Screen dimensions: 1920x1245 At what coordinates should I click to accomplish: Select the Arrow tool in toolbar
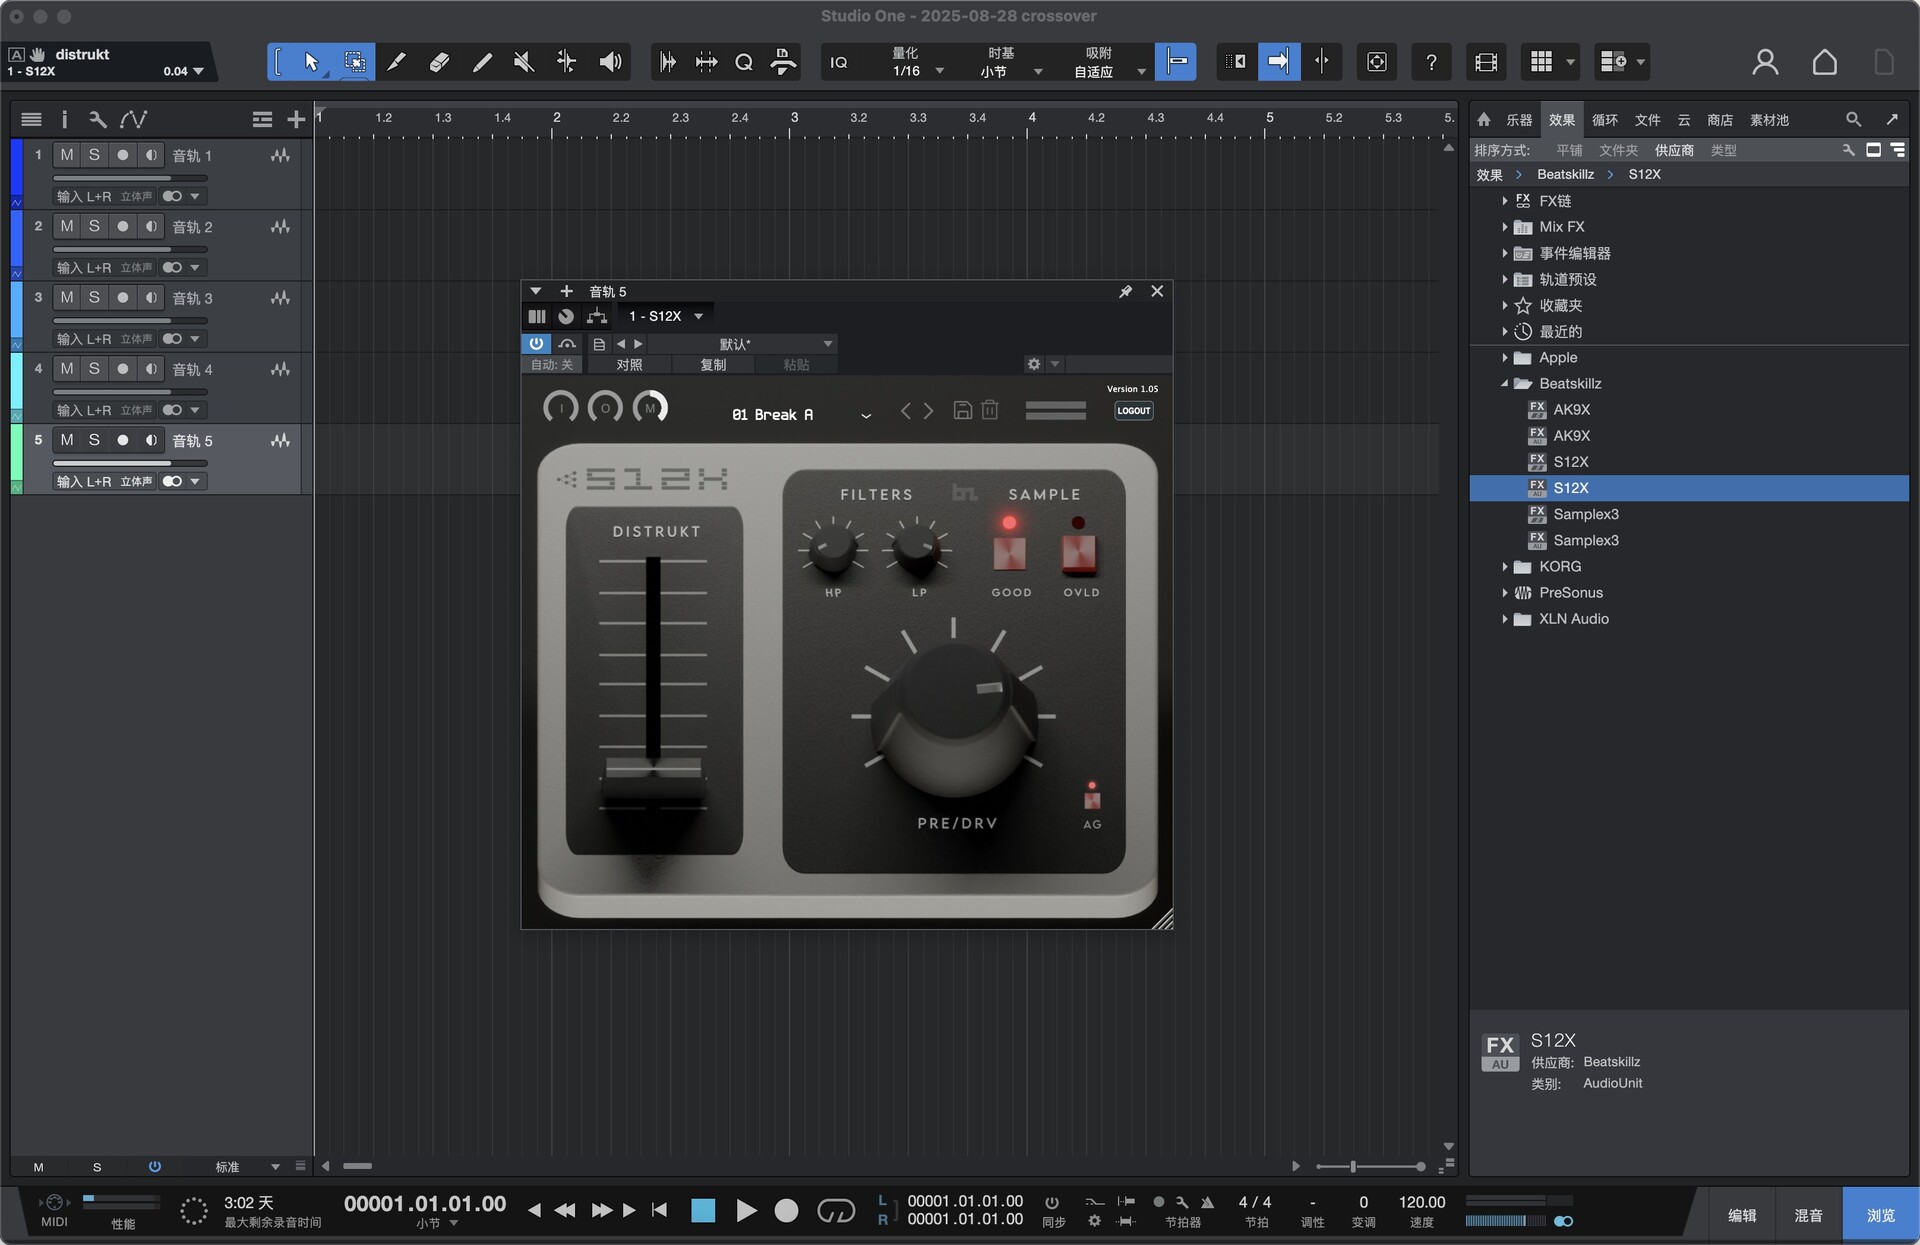point(311,62)
